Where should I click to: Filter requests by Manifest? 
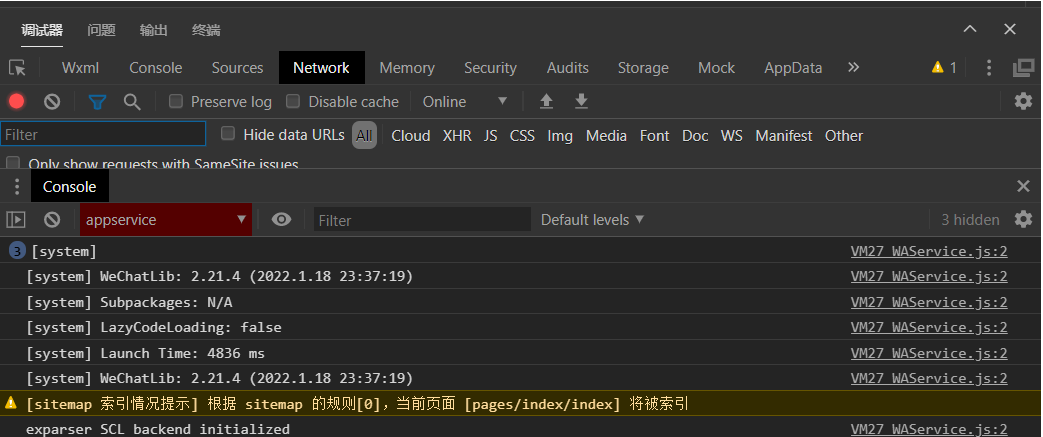(784, 136)
